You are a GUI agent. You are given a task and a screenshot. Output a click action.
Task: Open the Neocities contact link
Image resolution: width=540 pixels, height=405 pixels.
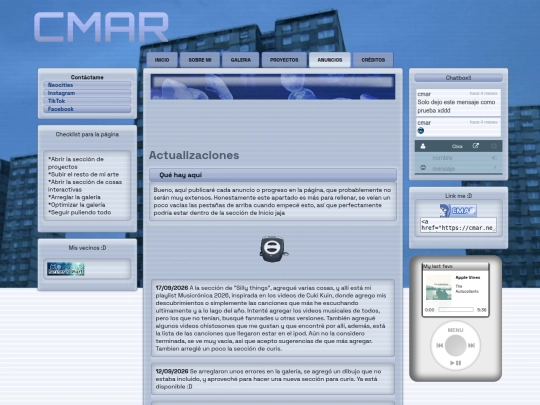87,85
